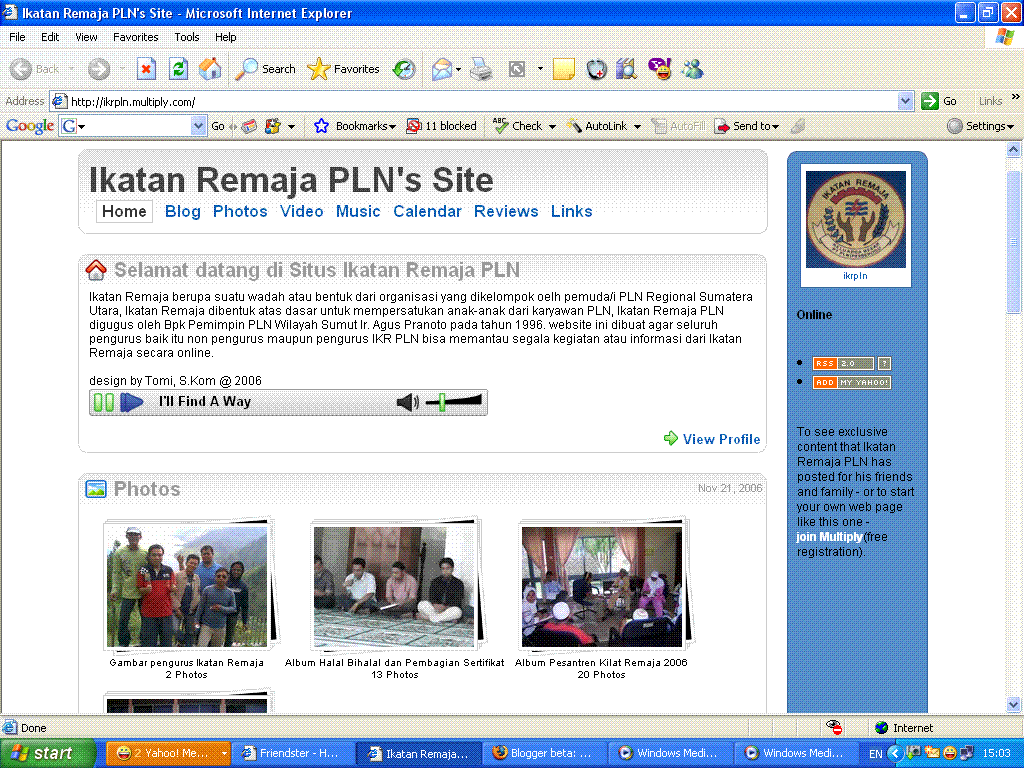Click the blue play arrow in the music player

point(132,402)
